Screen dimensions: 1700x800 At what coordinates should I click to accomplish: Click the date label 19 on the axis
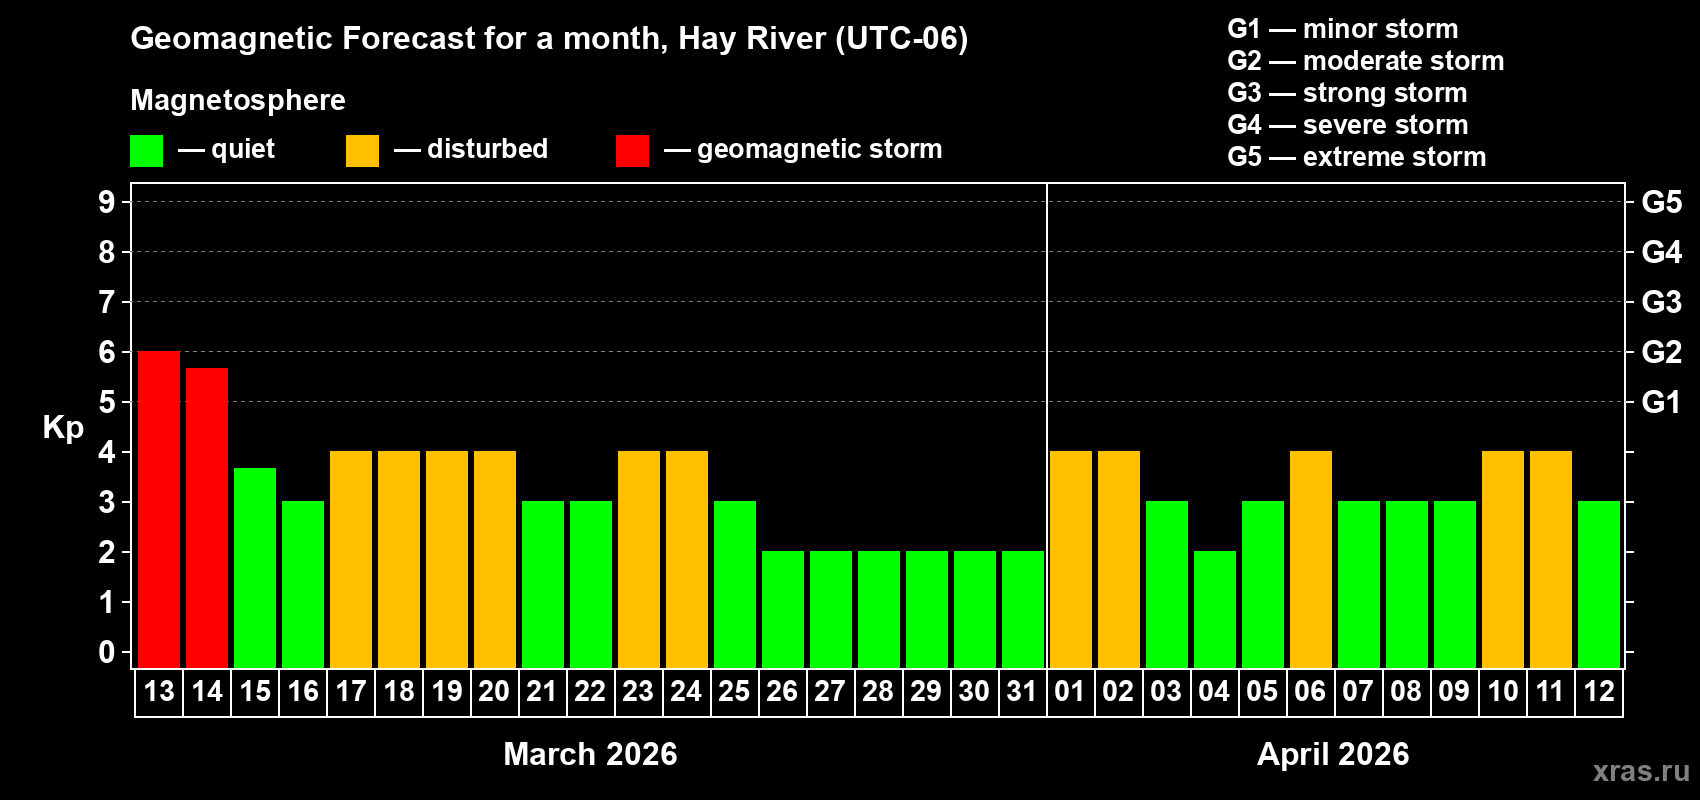[447, 692]
